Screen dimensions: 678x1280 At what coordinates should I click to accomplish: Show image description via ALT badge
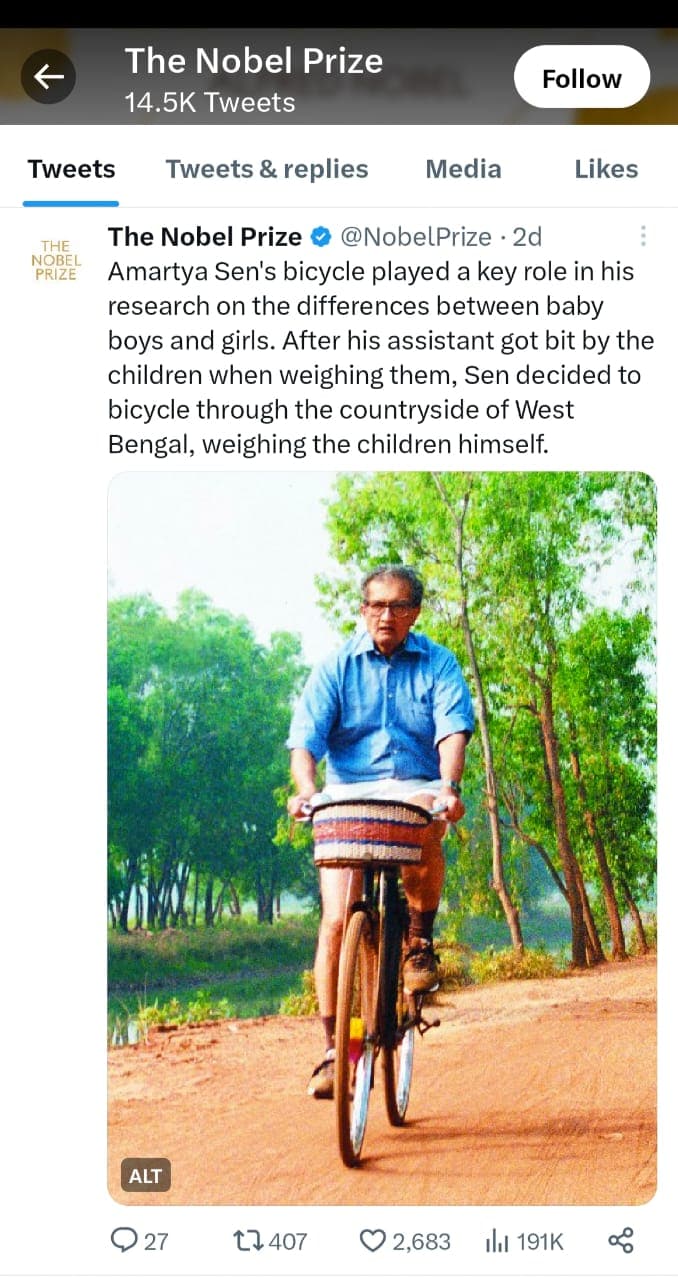146,1176
